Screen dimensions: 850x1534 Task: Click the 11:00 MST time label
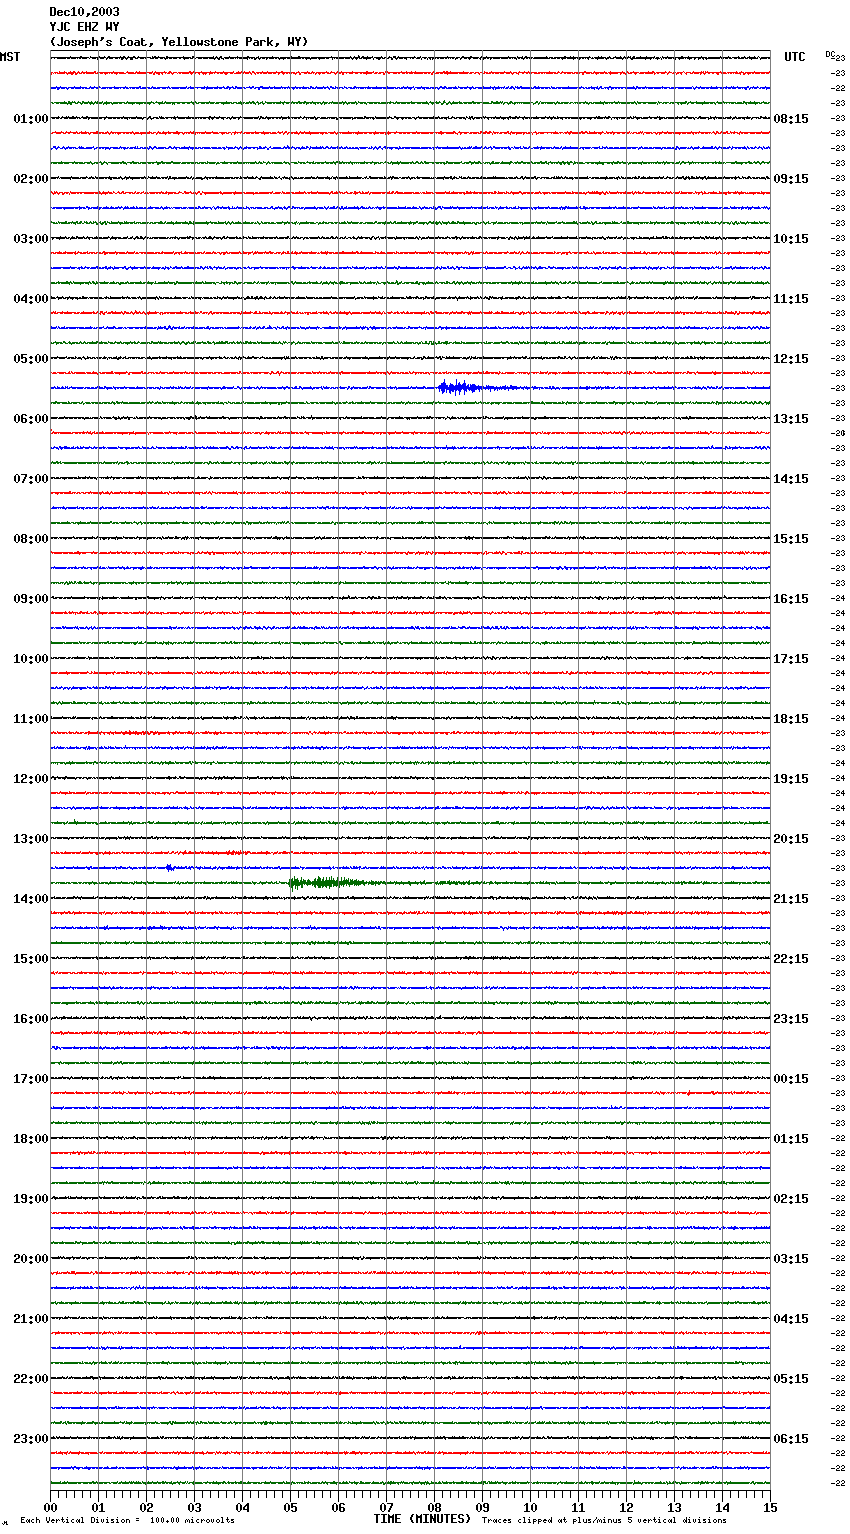coord(31,719)
